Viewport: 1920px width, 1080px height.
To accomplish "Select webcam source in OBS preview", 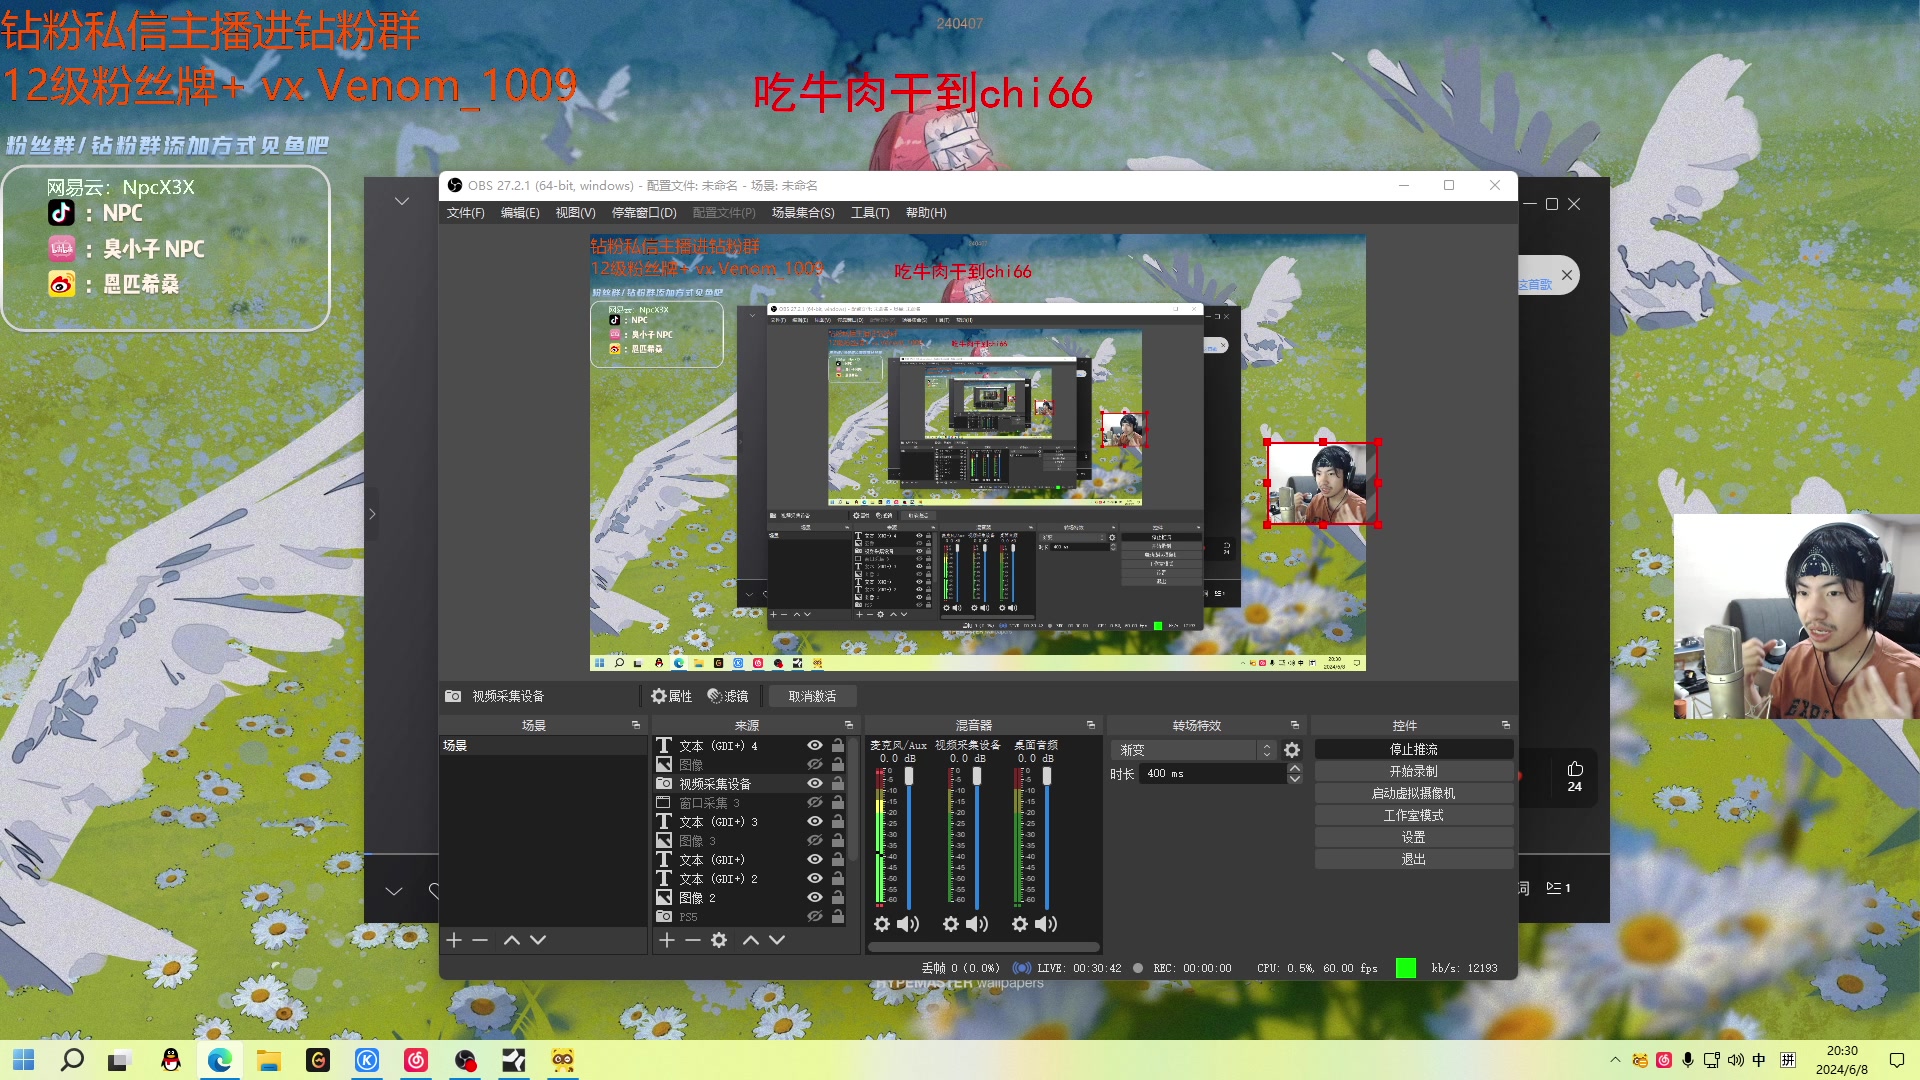I will click(1322, 483).
